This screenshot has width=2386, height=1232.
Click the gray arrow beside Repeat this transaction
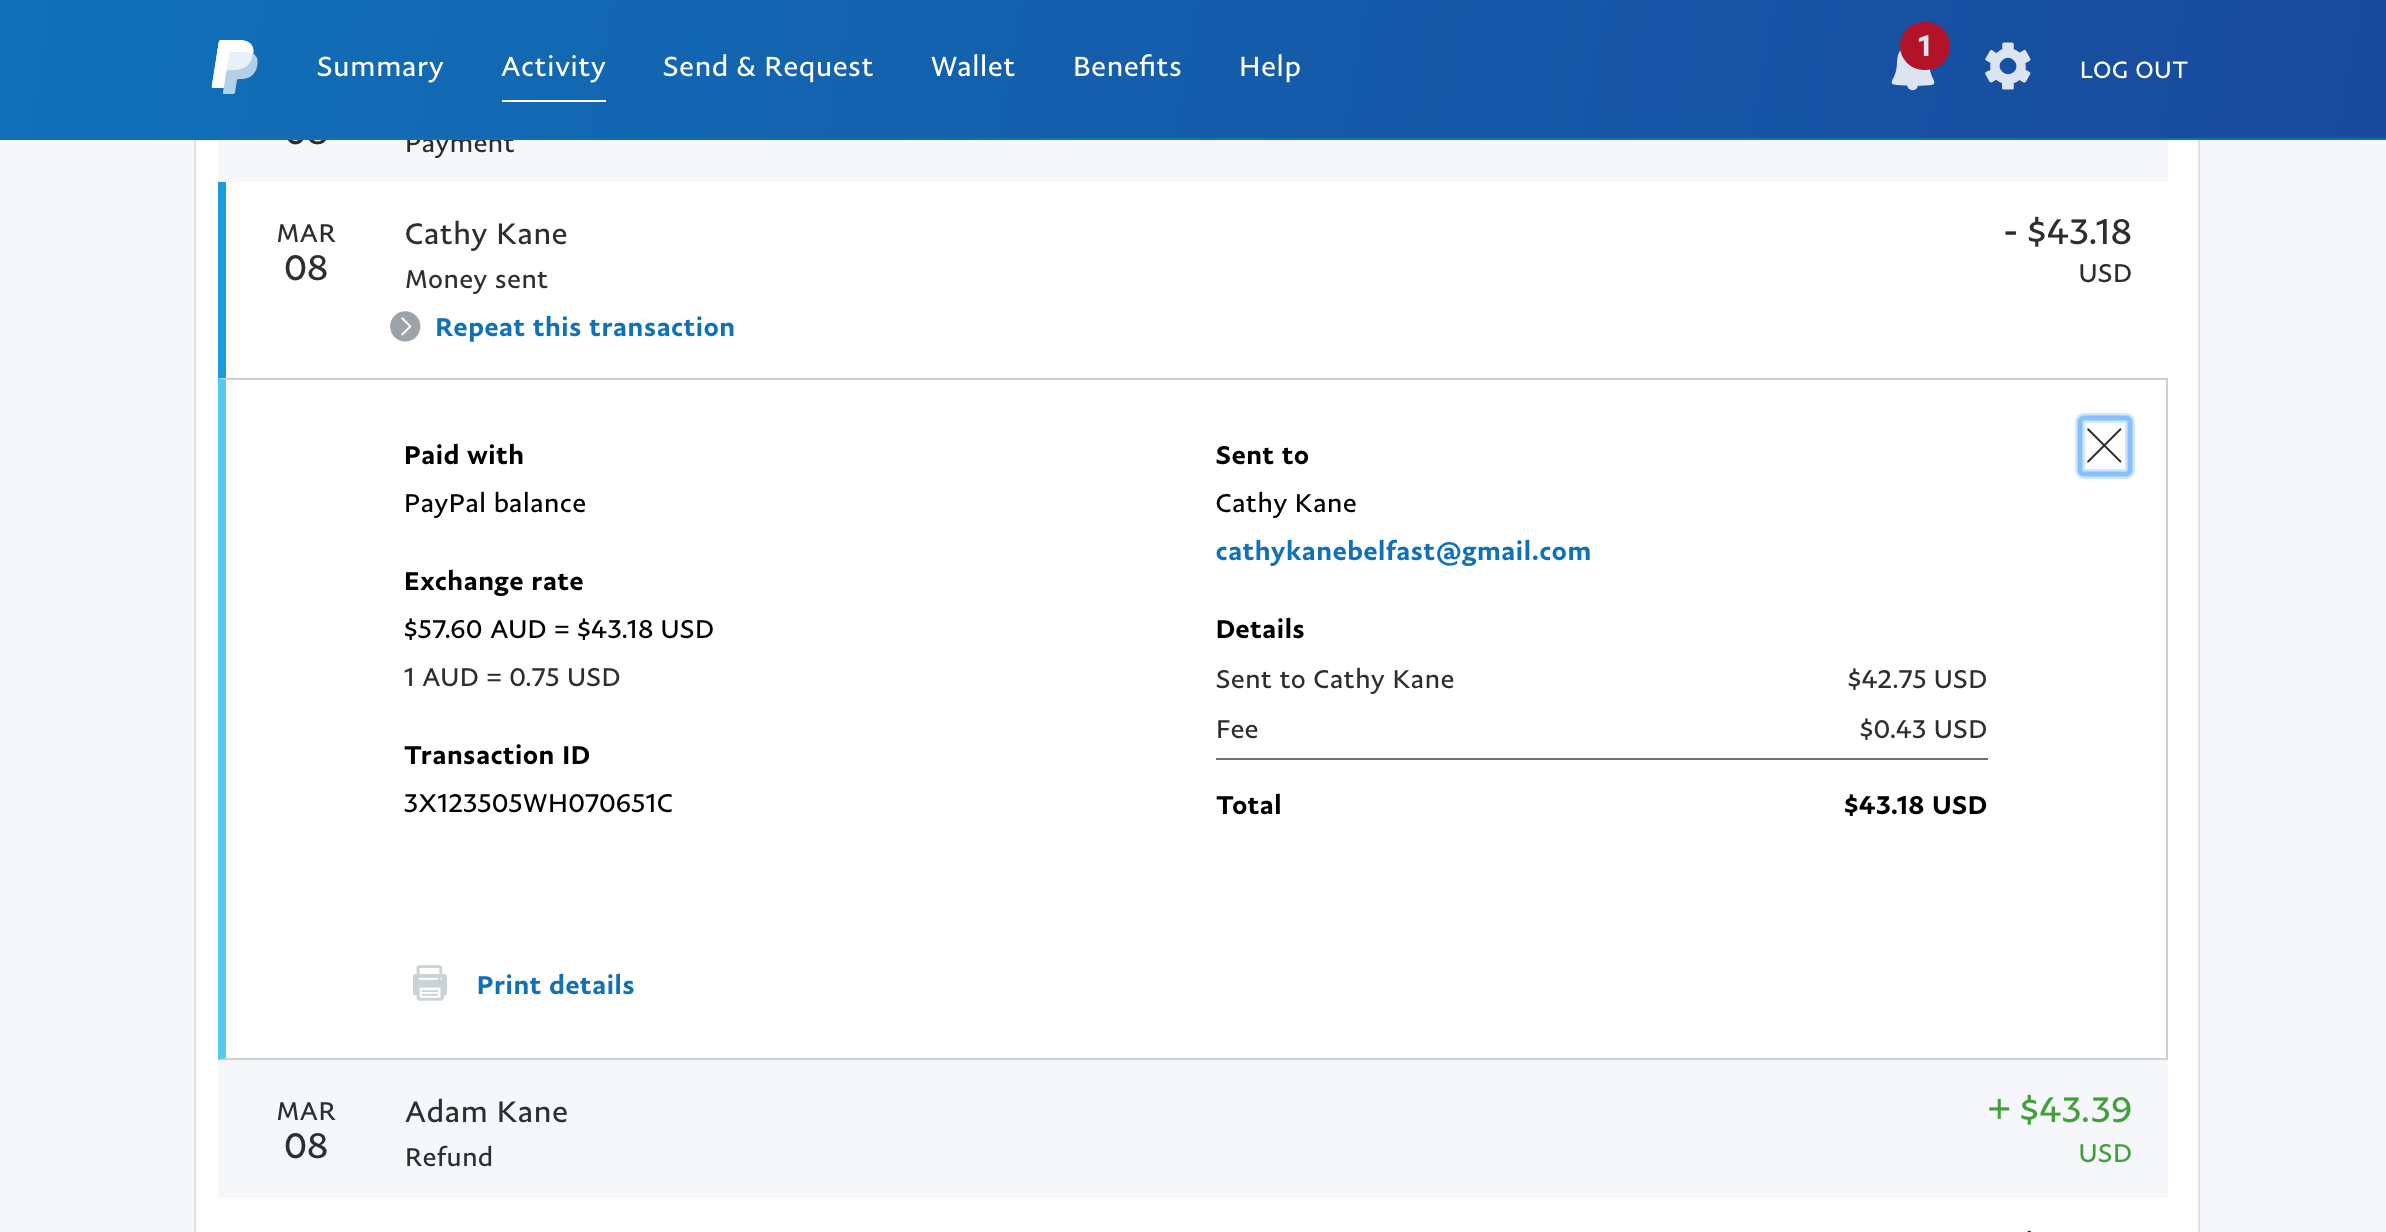405,327
